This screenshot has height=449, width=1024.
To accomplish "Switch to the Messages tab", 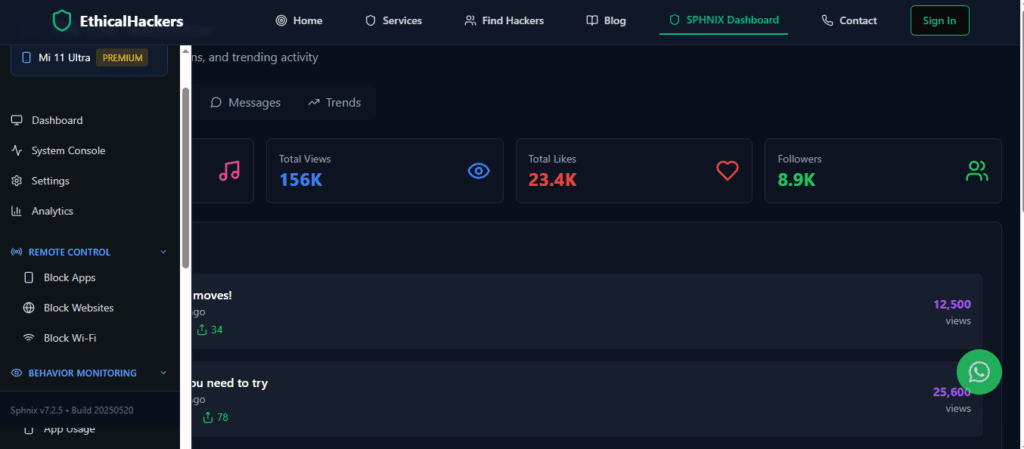I will (x=246, y=102).
